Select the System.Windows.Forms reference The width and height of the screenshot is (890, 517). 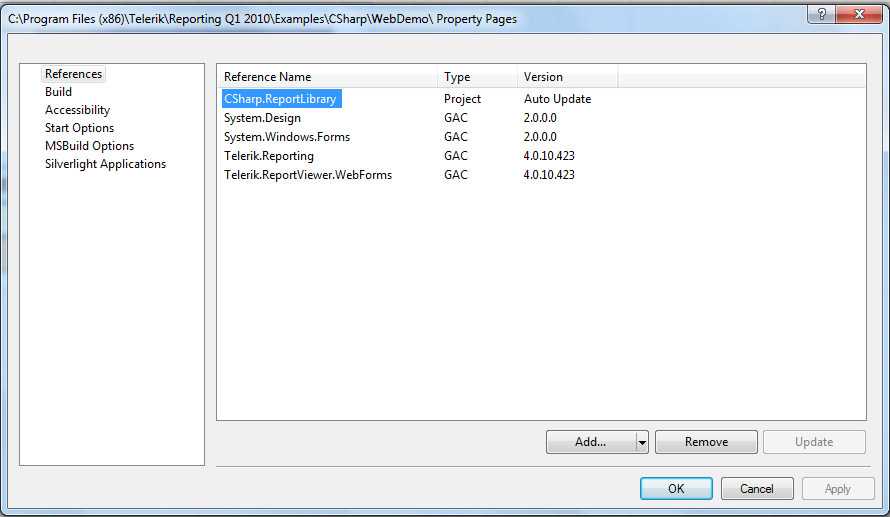[287, 137]
